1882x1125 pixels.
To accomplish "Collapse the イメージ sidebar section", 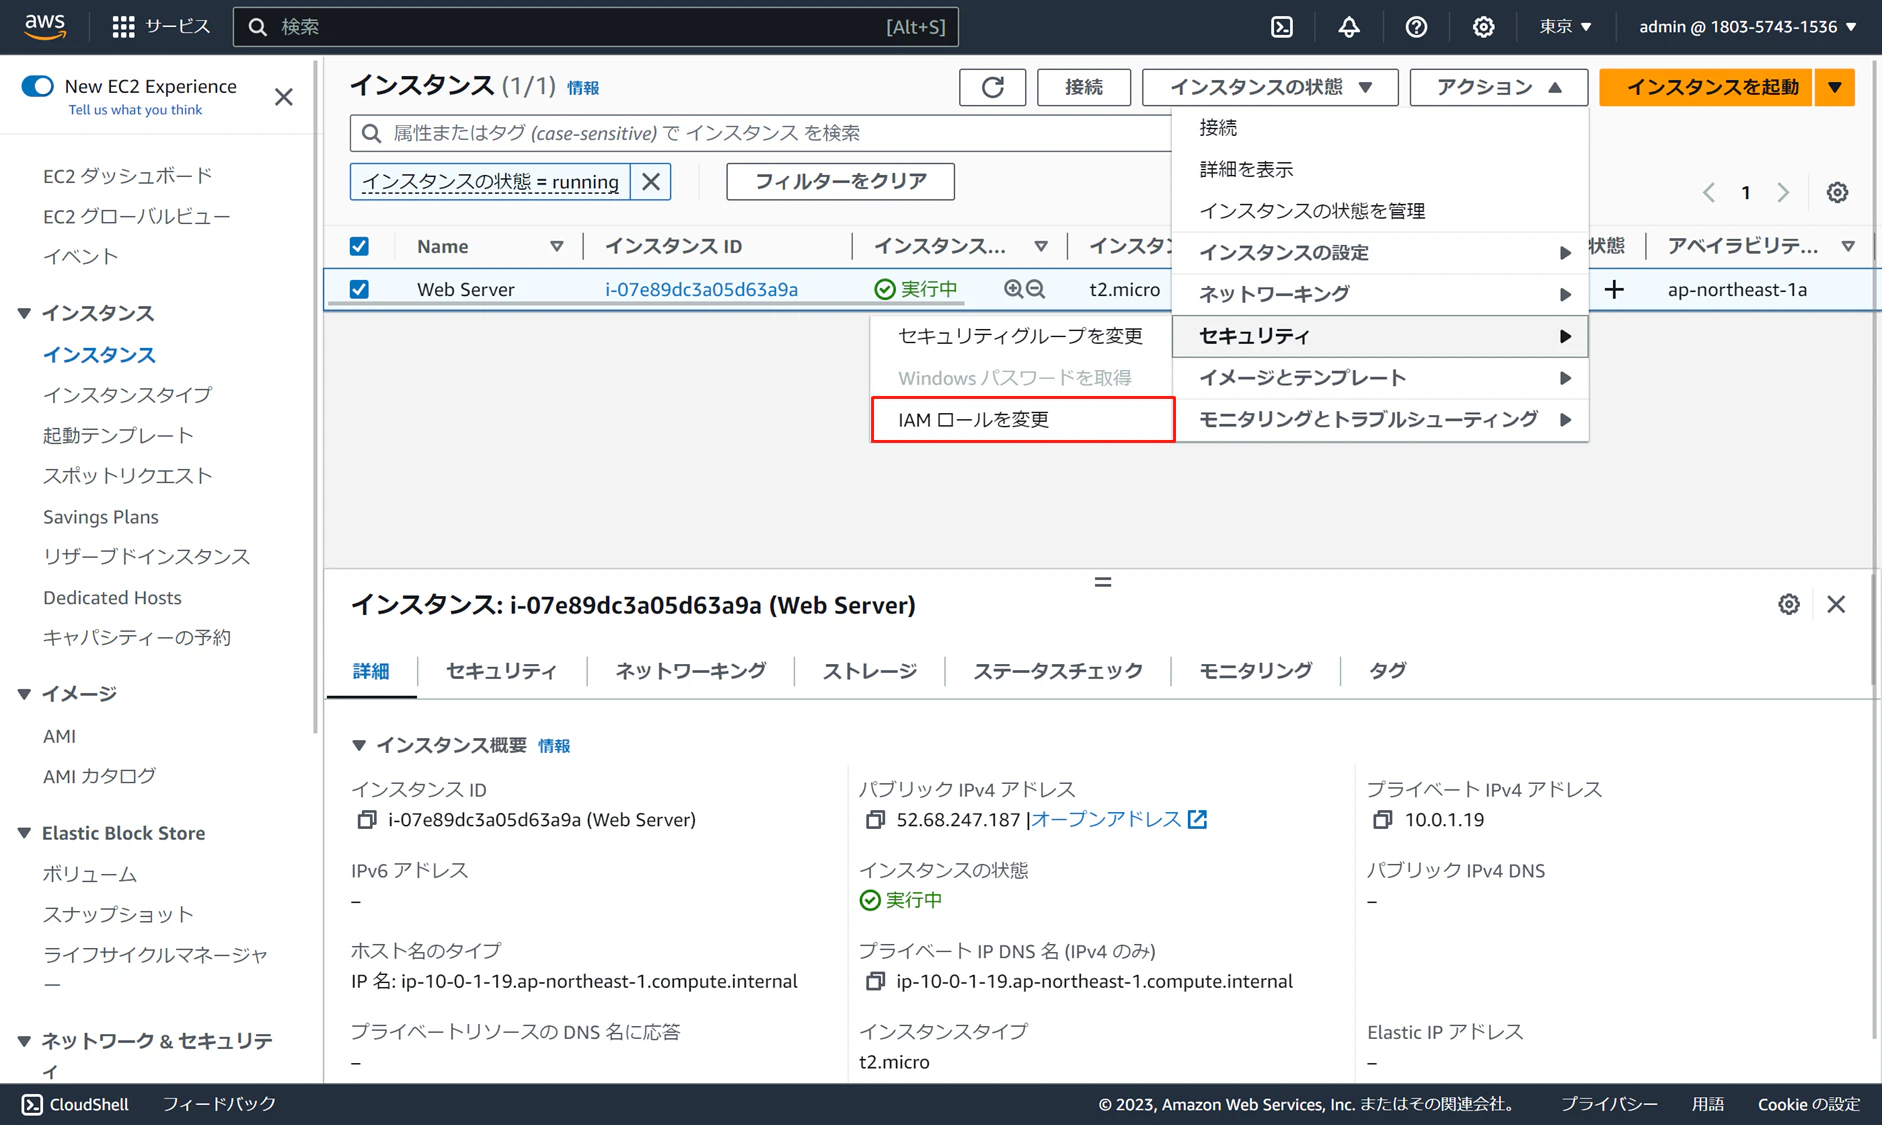I will (24, 694).
